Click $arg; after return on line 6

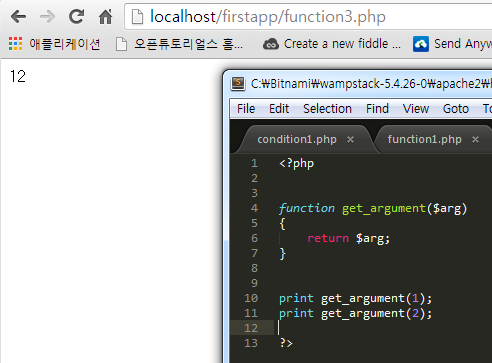click(x=373, y=239)
